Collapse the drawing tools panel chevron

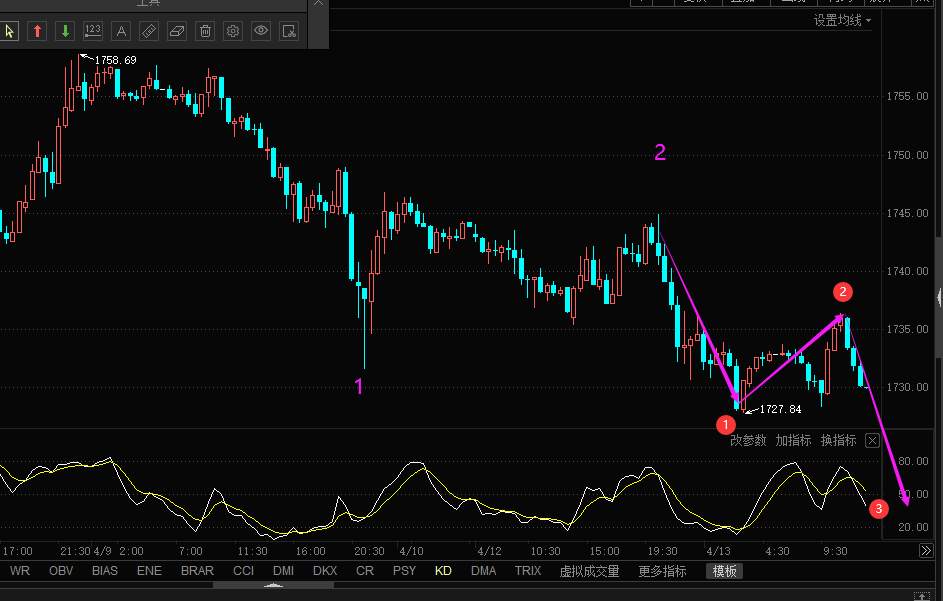click(x=319, y=3)
